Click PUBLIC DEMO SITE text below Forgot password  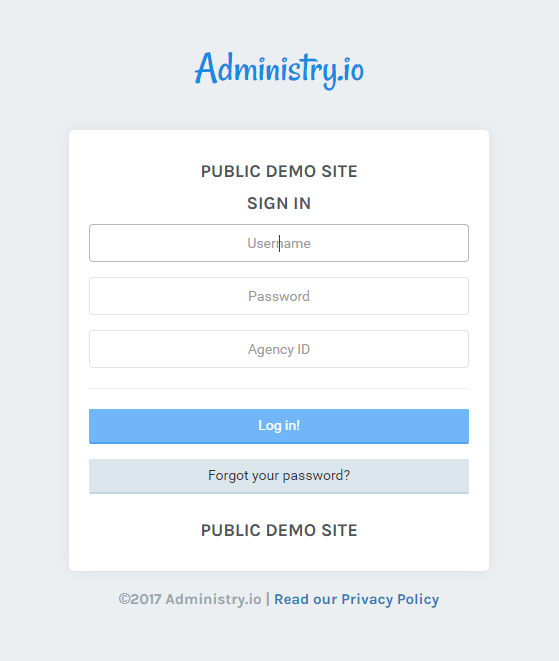(279, 530)
